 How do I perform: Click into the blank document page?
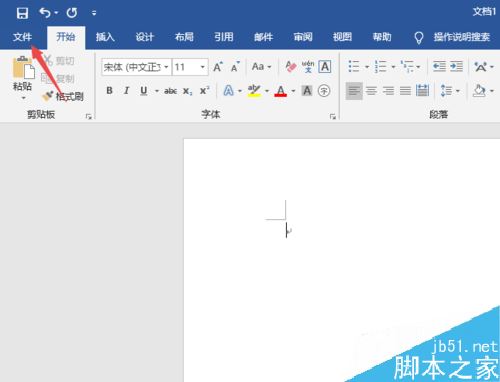click(x=342, y=260)
